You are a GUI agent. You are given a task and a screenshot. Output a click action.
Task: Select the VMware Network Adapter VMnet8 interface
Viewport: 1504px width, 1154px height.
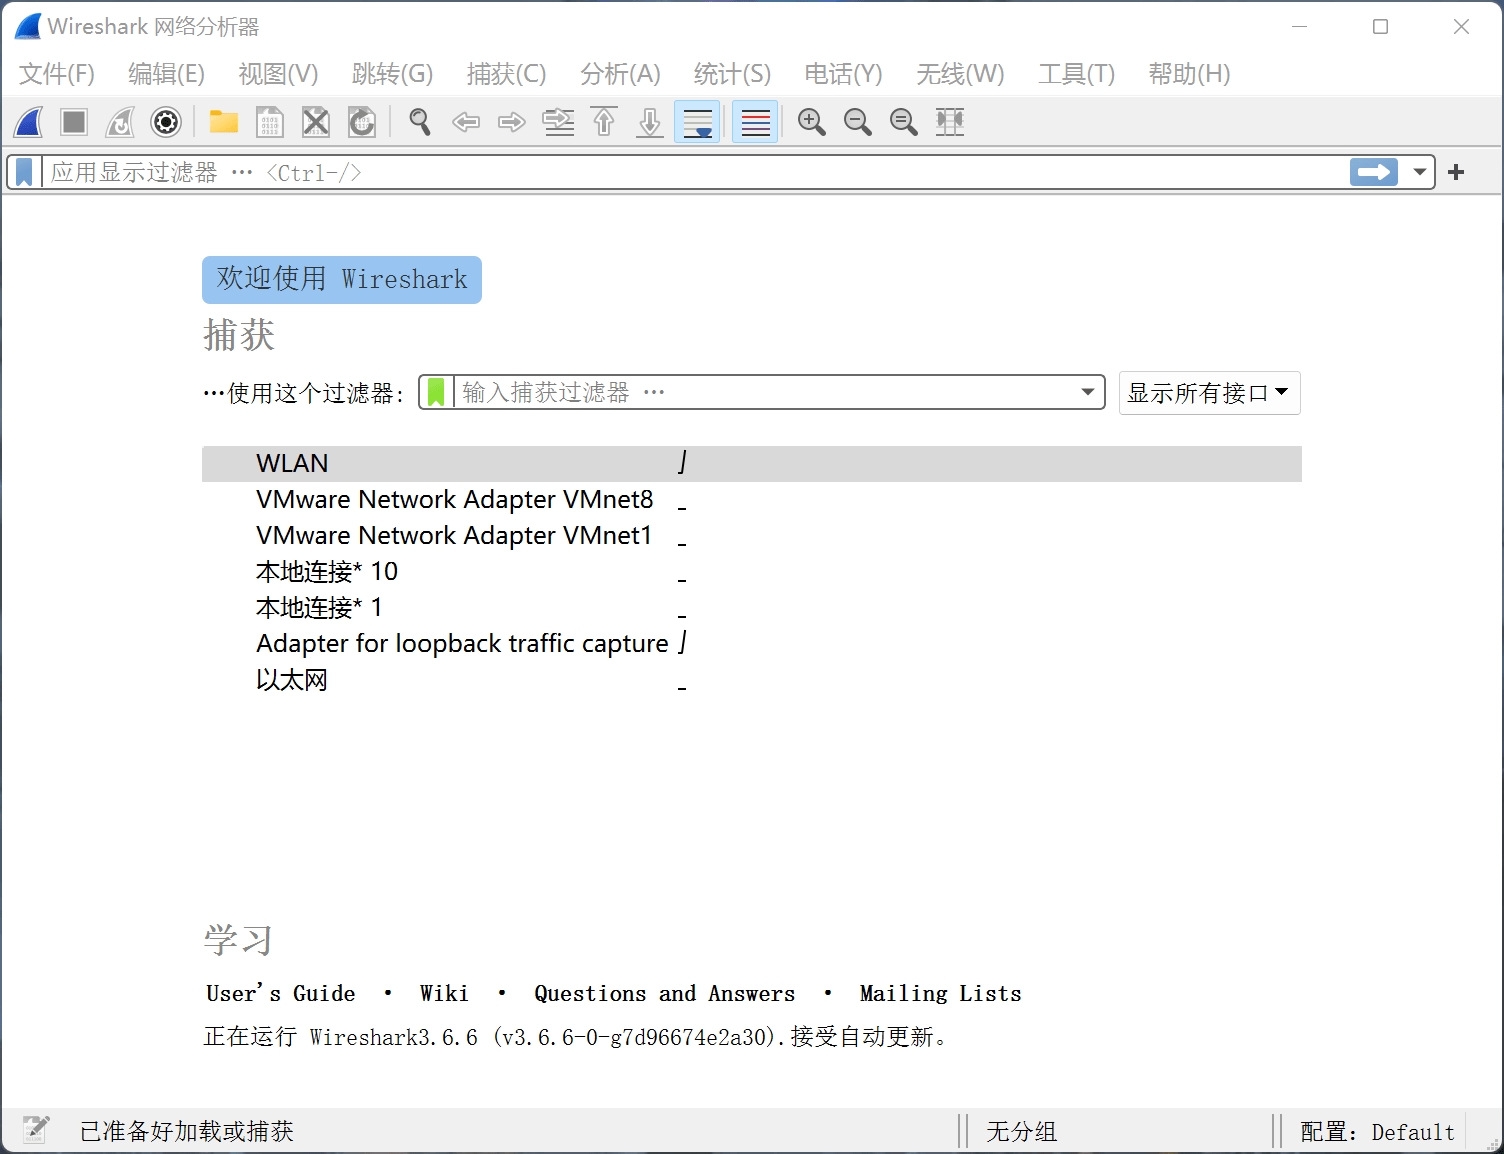[752, 500]
